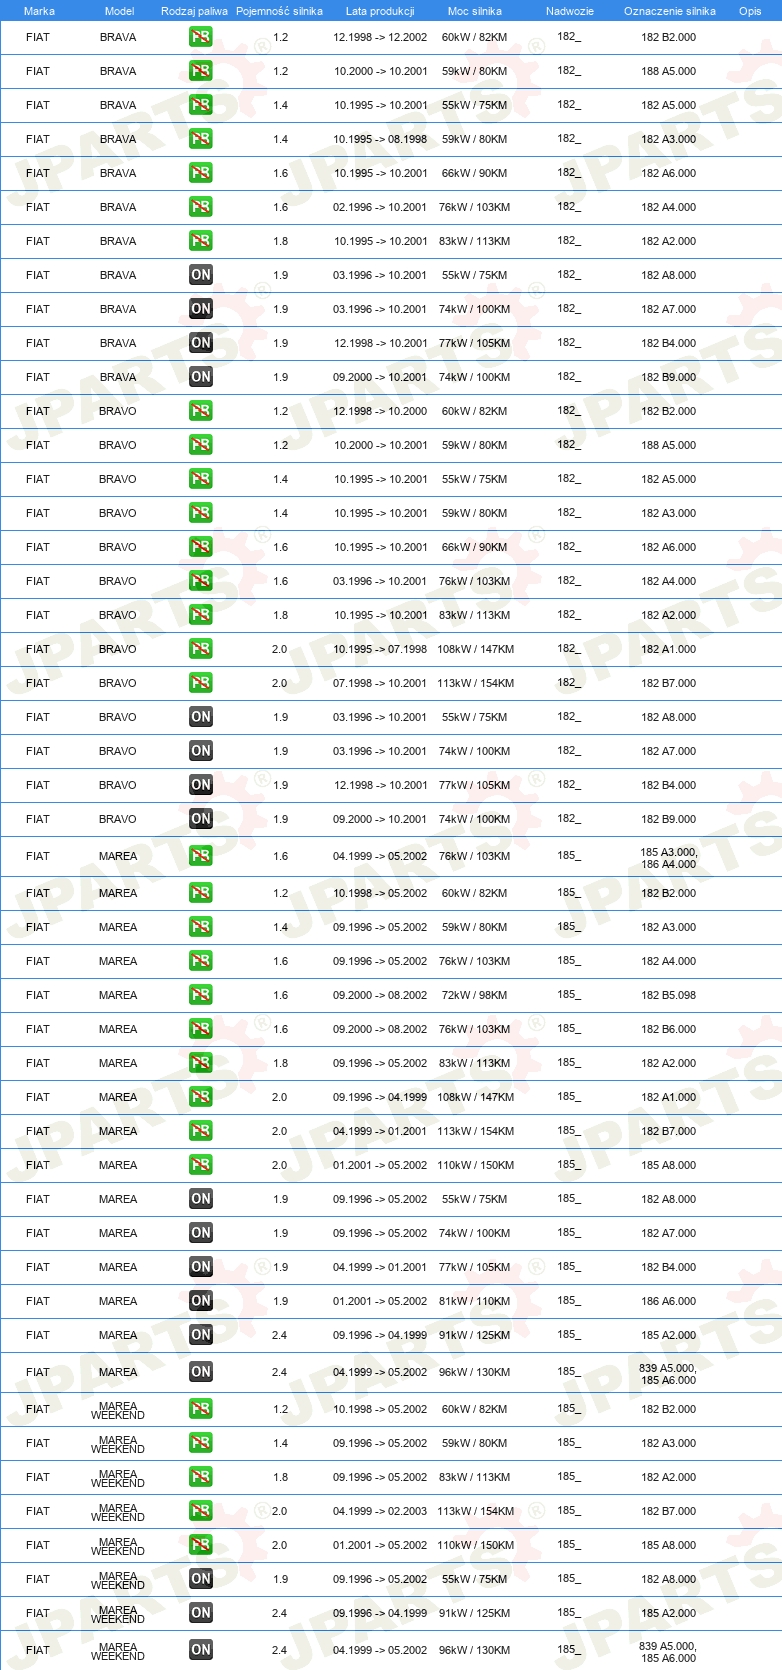
Task: Click petrol icon in BRAVA 182 A5.000 row
Action: 201,105
